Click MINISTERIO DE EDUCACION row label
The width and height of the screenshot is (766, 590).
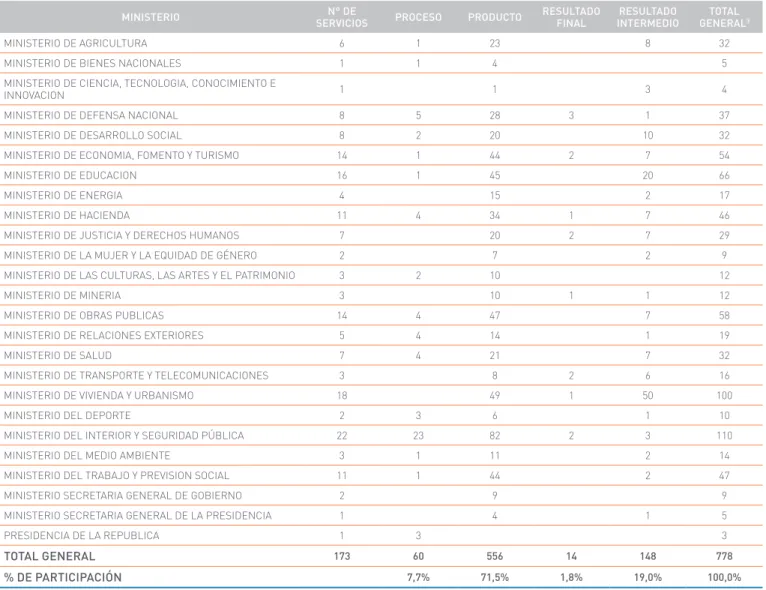70,175
